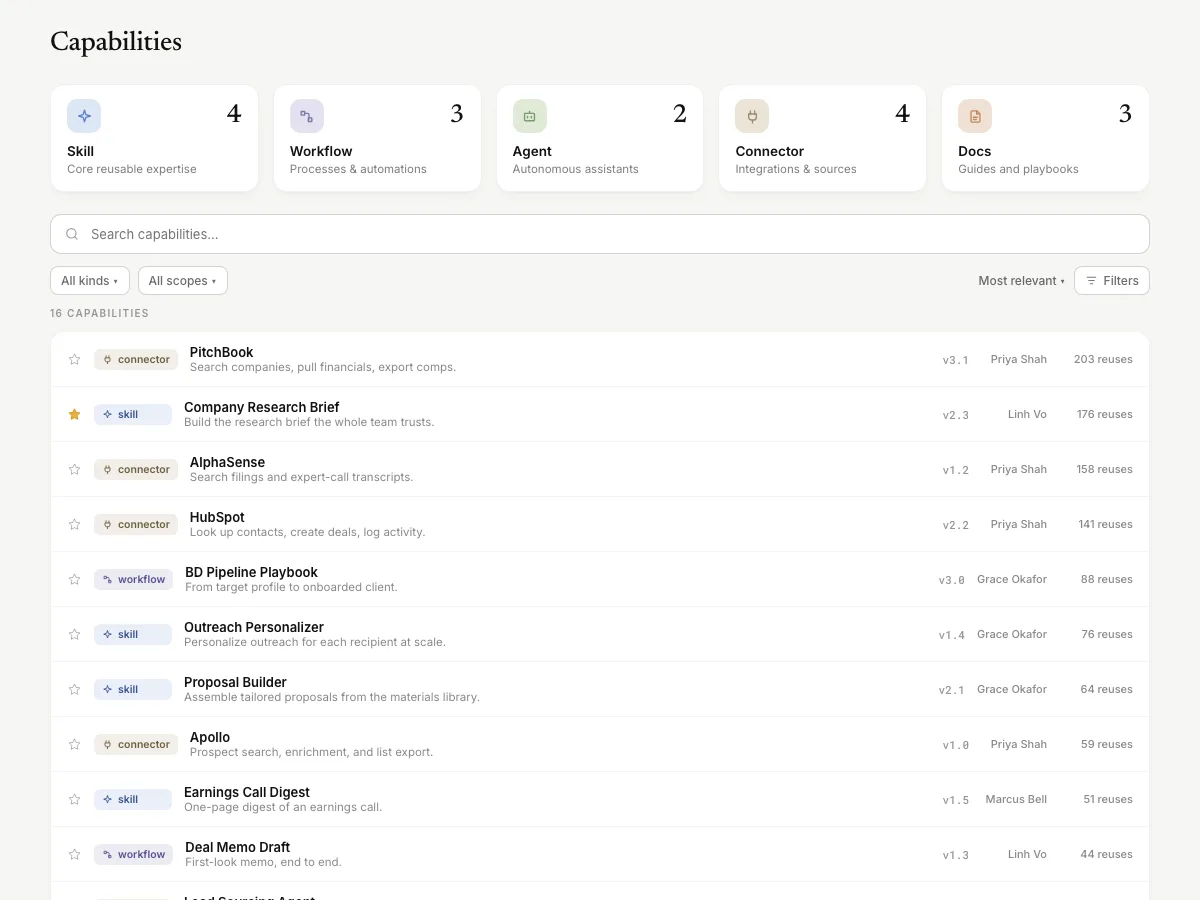Click the search magnifier icon
Viewport: 1200px width, 900px height.
click(72, 234)
